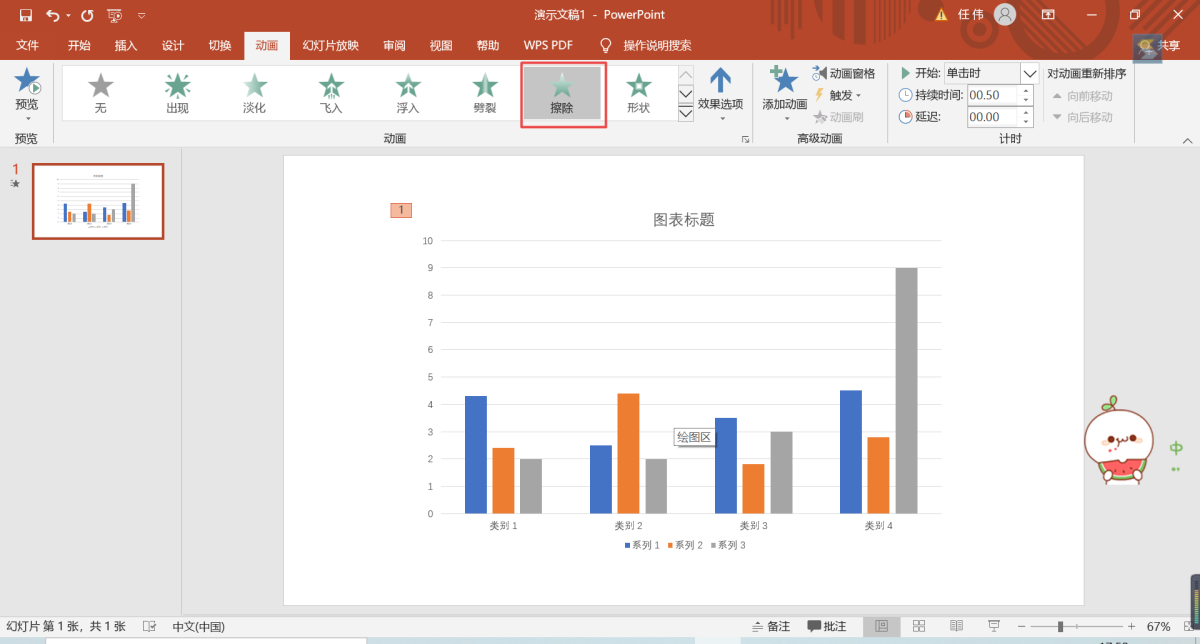Expand the animation gallery more arrow

pos(685,114)
